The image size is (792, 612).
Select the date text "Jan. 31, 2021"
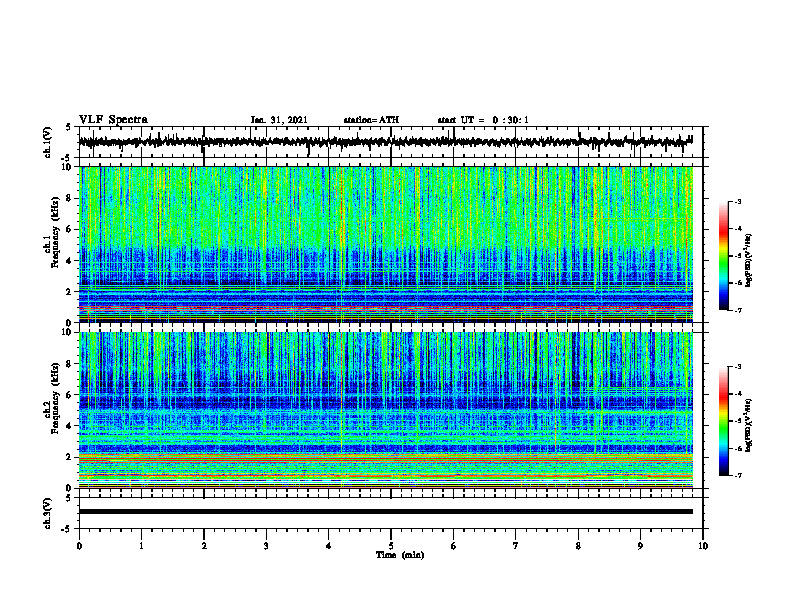279,120
